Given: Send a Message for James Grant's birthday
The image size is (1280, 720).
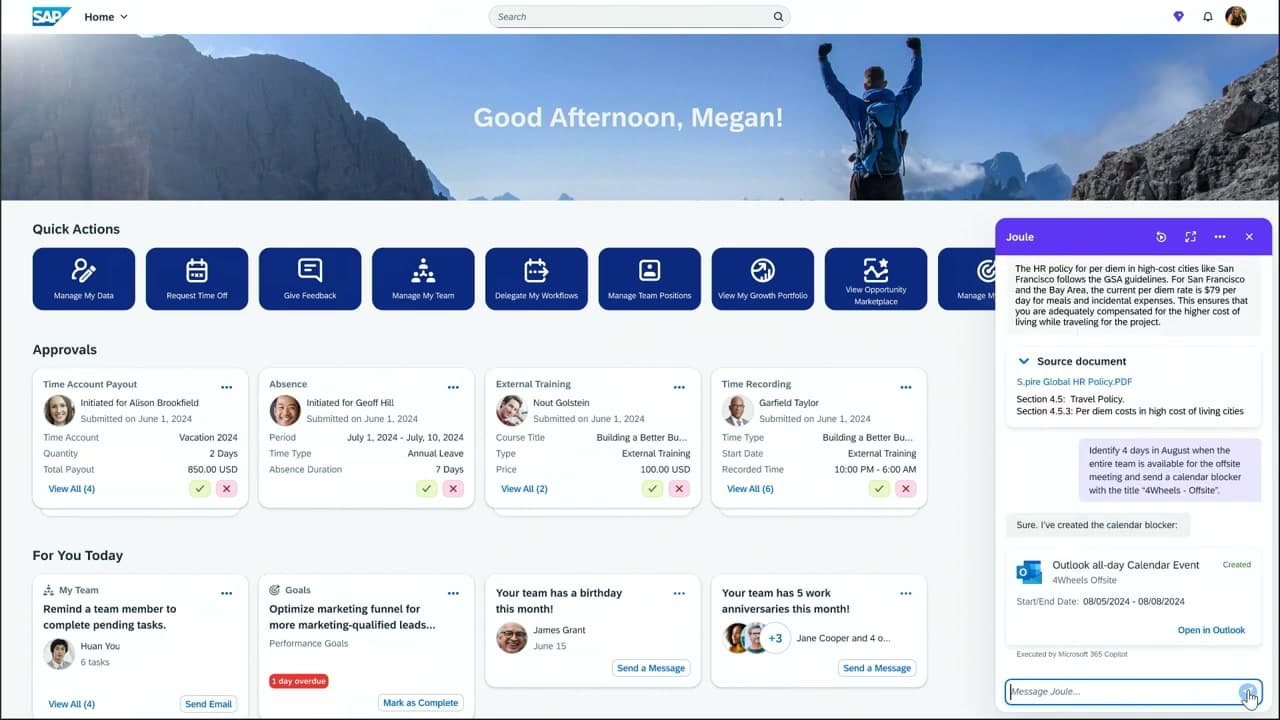Looking at the screenshot, I should coord(651,668).
